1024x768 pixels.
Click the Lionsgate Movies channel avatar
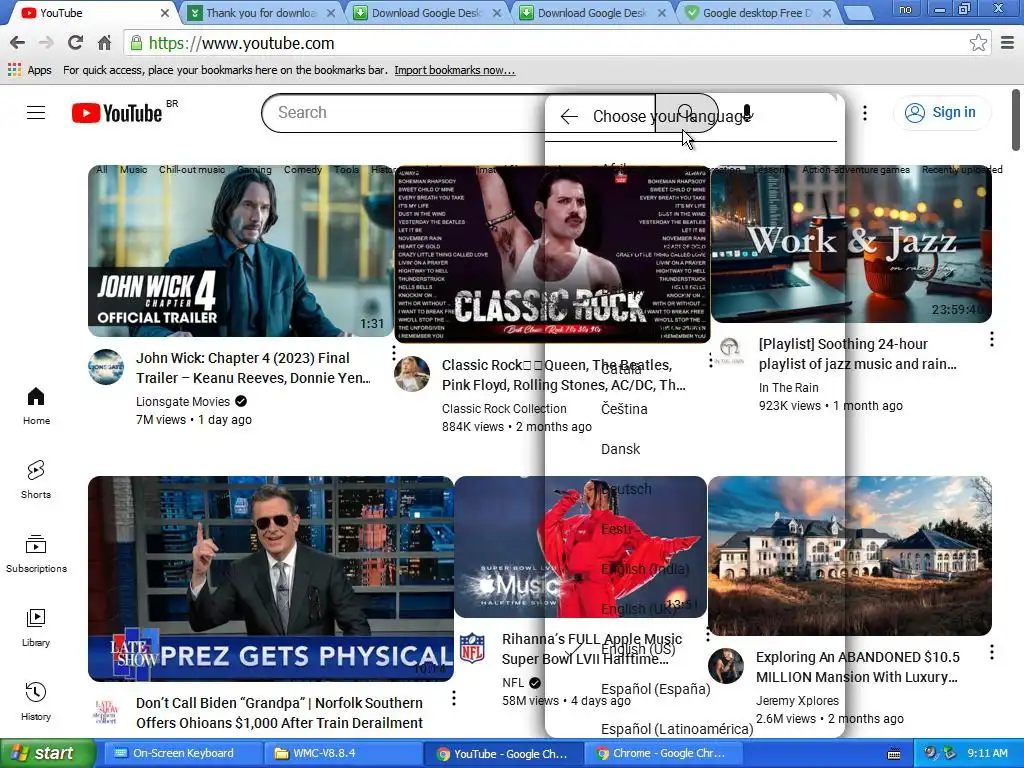point(106,367)
